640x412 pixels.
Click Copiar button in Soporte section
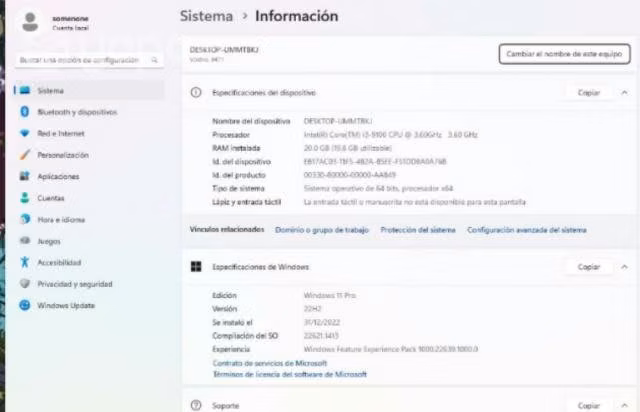(x=589, y=405)
